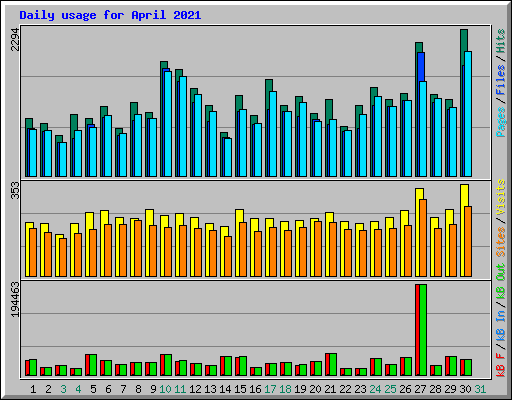Select day label 12 on the x-axis
This screenshot has width=512, height=400.
(x=195, y=389)
